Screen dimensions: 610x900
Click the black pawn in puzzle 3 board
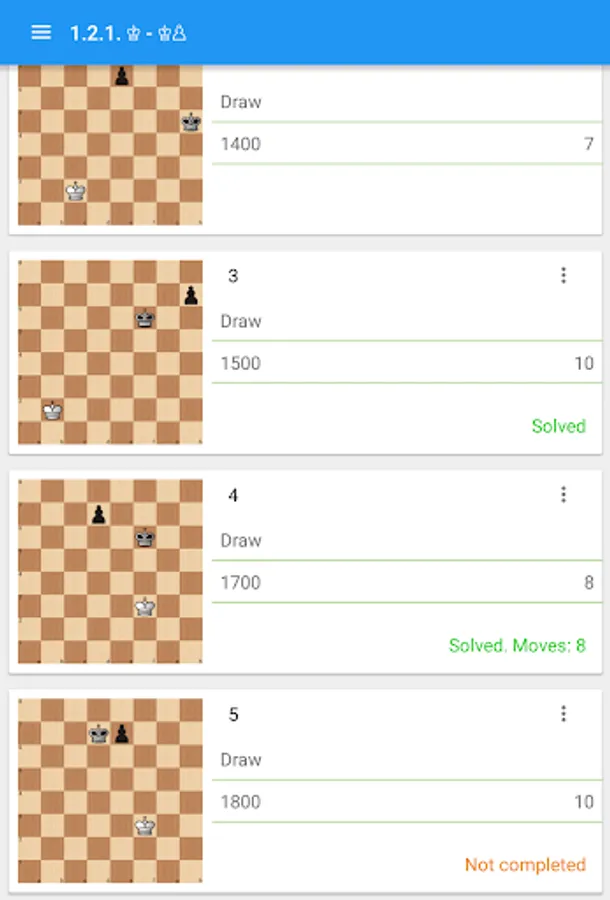pos(191,296)
